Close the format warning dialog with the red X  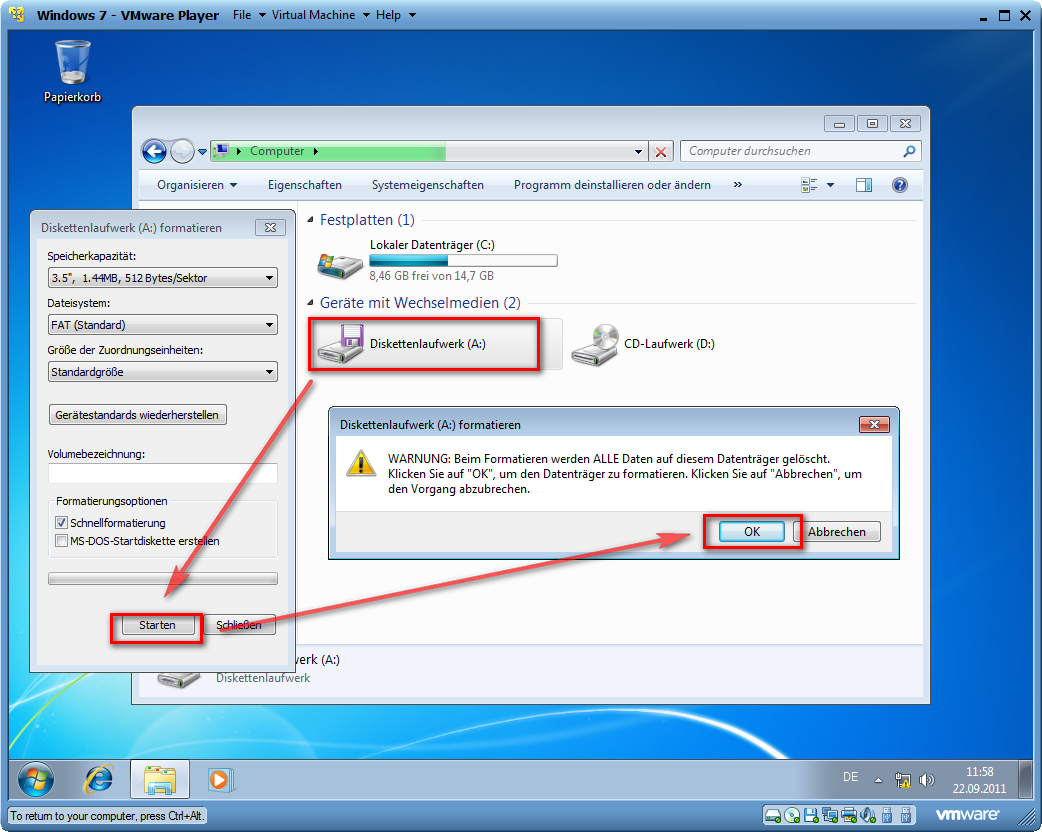pos(875,425)
